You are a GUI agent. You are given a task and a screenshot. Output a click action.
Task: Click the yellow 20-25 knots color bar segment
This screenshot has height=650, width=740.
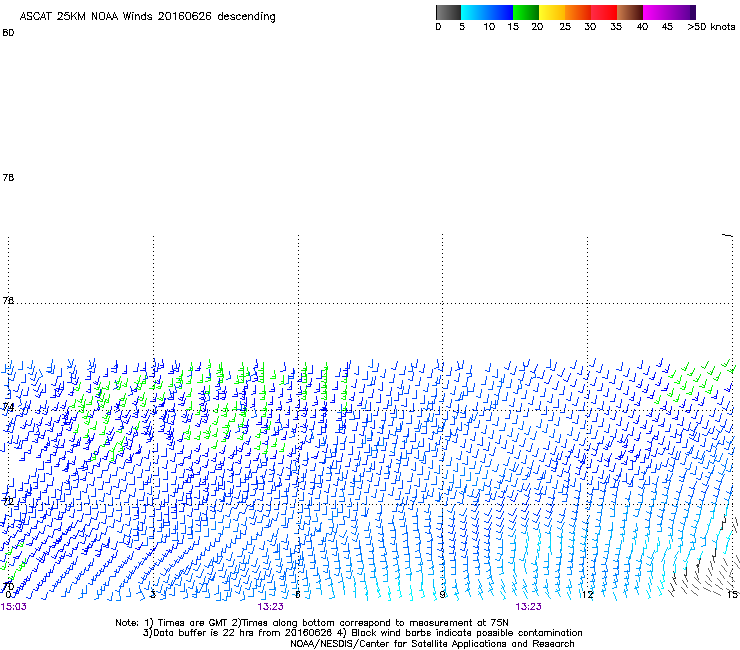[552, 12]
